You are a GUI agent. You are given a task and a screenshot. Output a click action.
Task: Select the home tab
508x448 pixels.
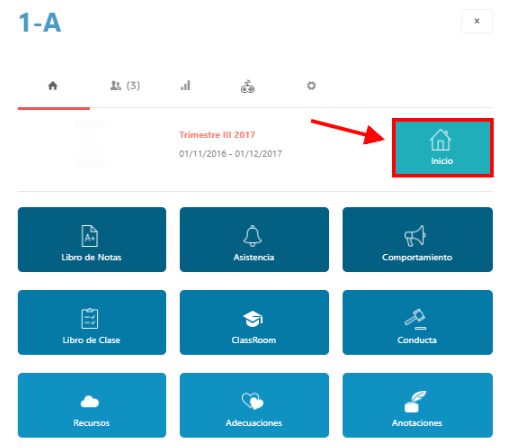[x=53, y=86]
